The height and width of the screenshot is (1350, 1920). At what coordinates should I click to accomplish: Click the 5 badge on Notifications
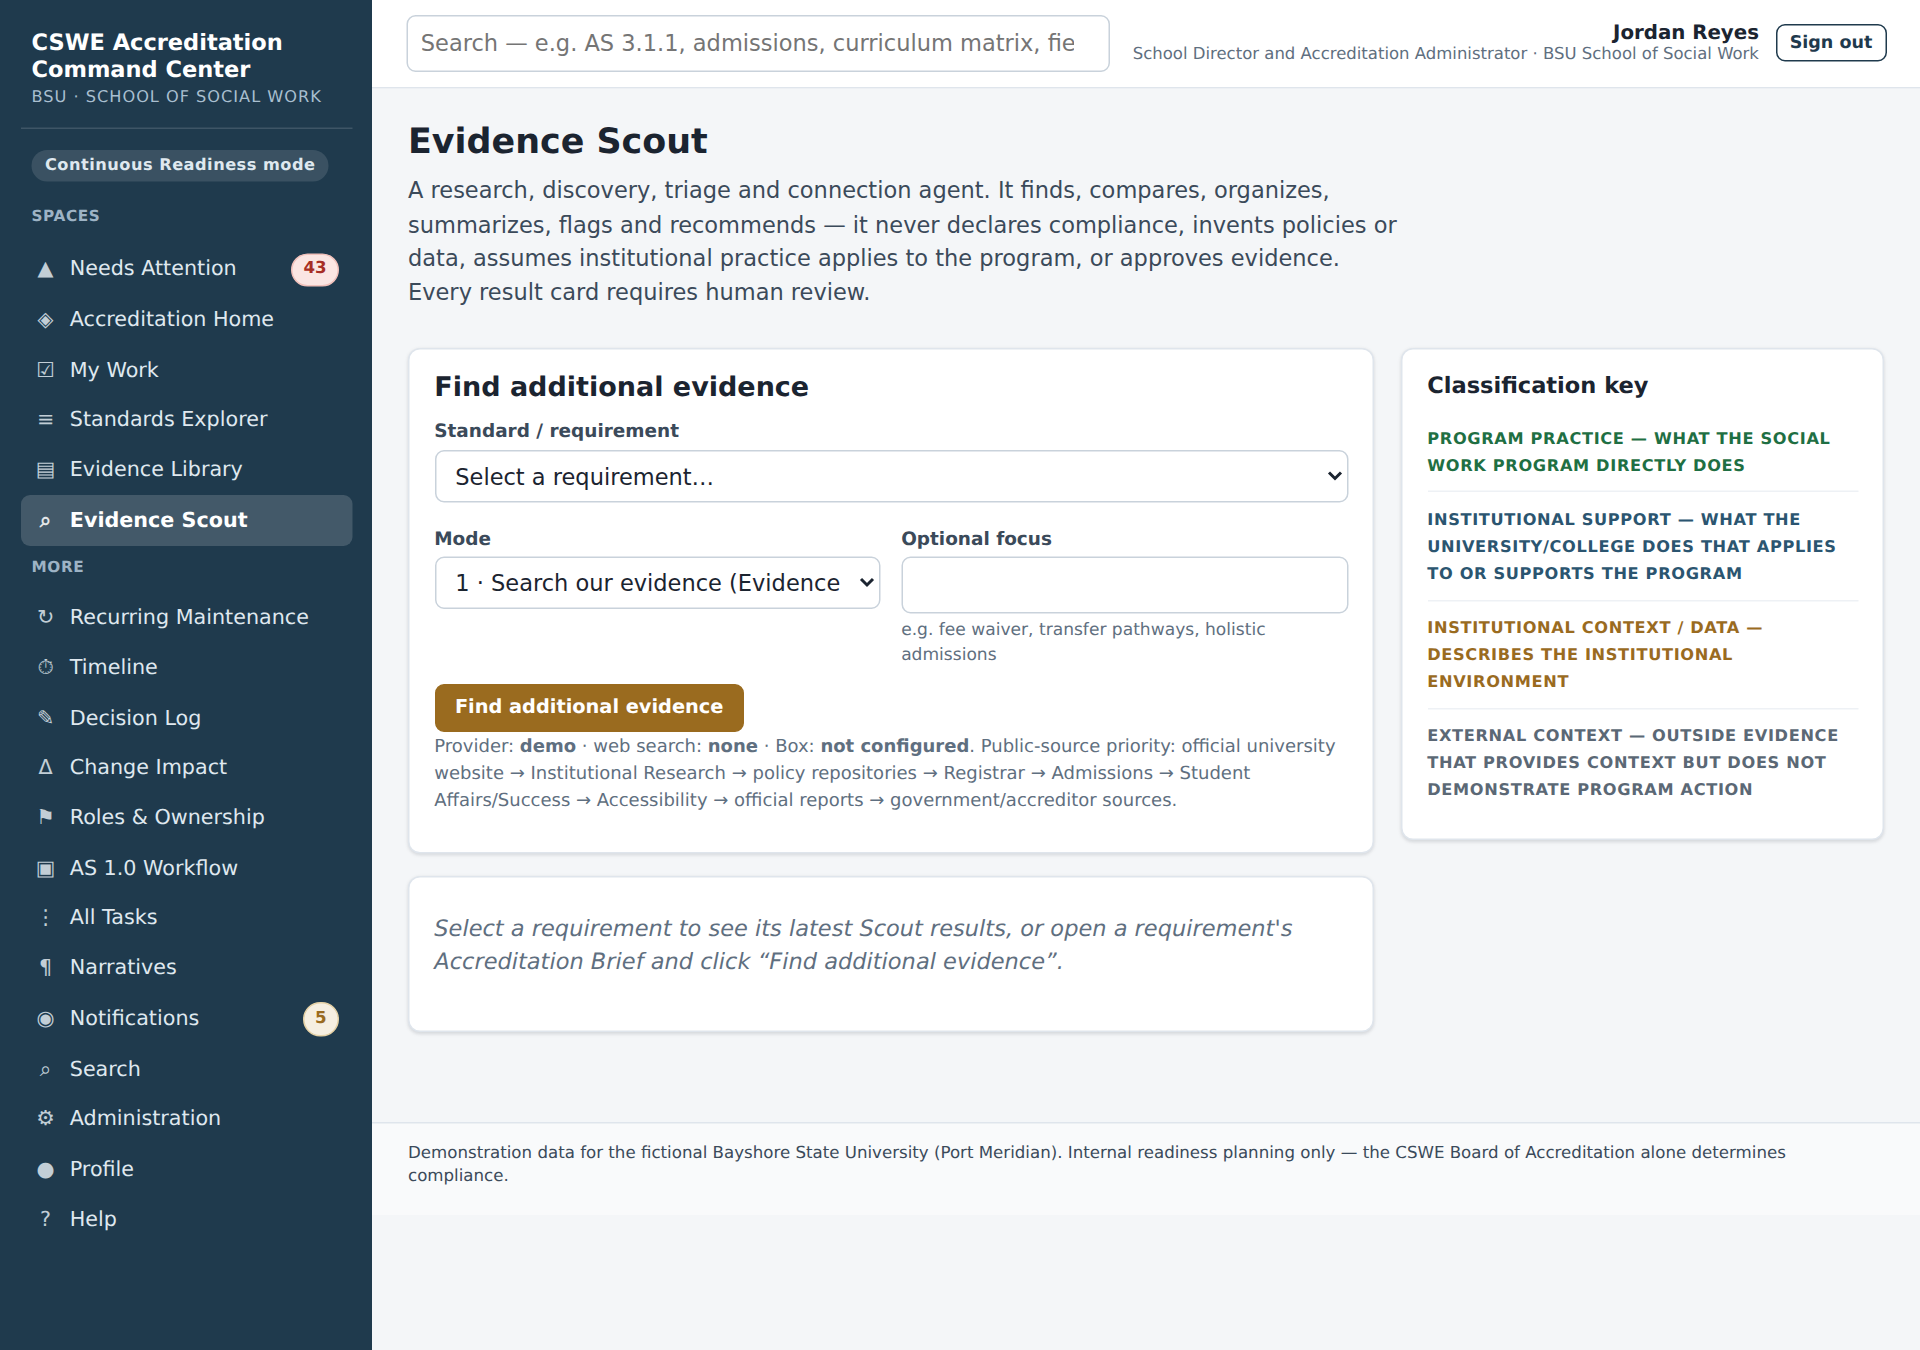point(321,1018)
